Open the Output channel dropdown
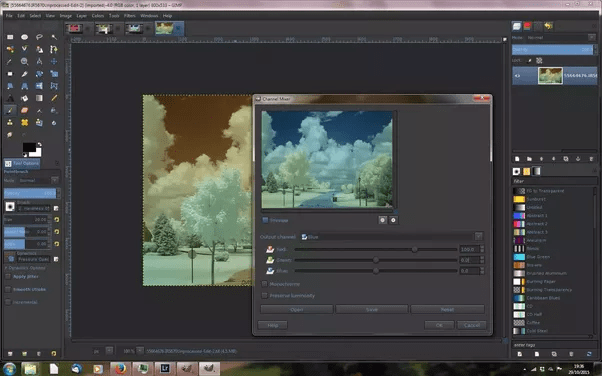 392,237
